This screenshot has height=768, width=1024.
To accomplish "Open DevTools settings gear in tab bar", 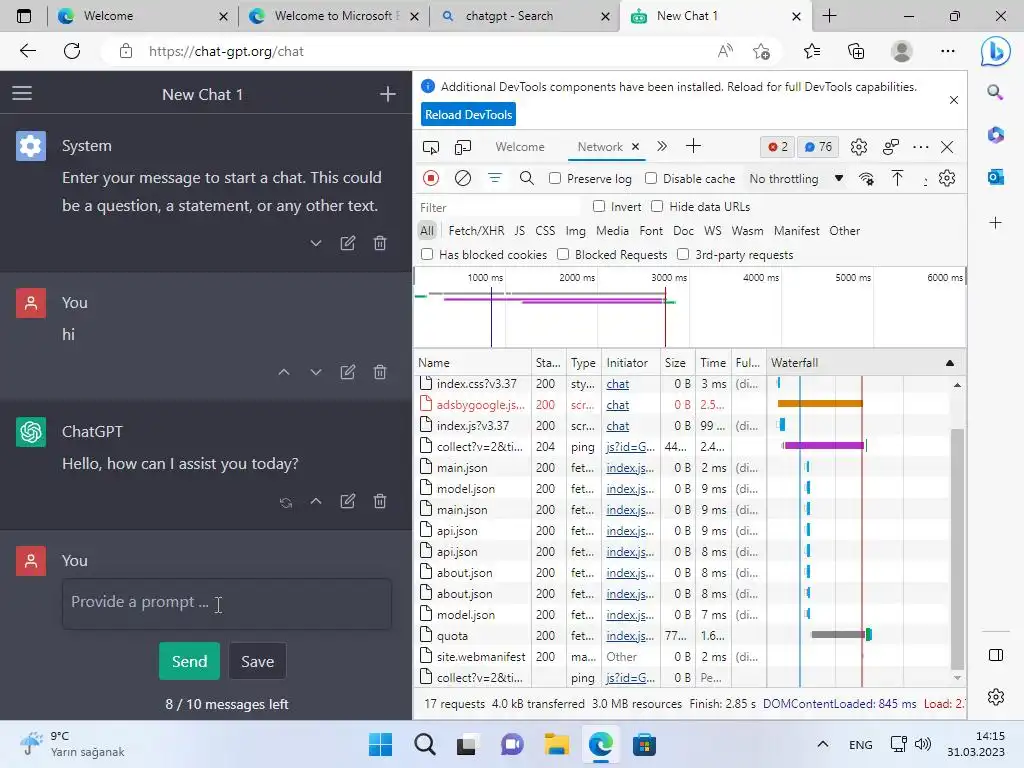I will click(858, 147).
